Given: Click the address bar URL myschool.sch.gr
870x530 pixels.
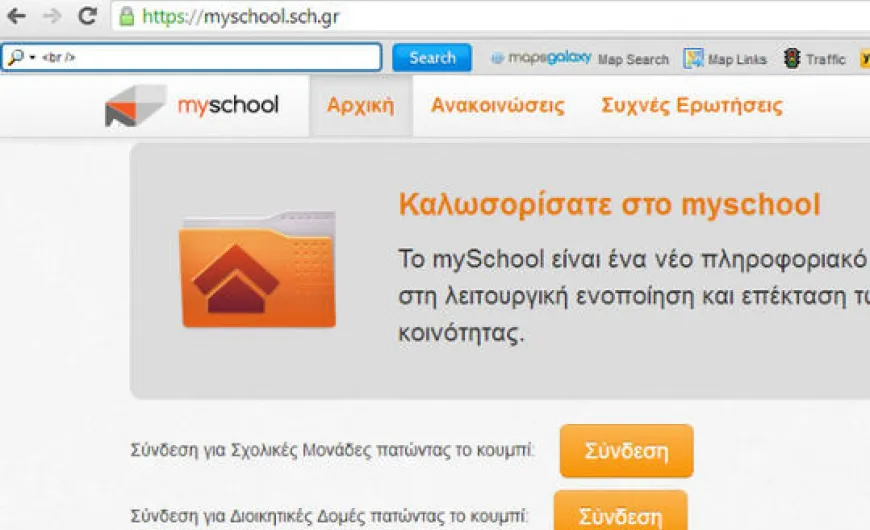Looking at the screenshot, I should pyautogui.click(x=240, y=17).
